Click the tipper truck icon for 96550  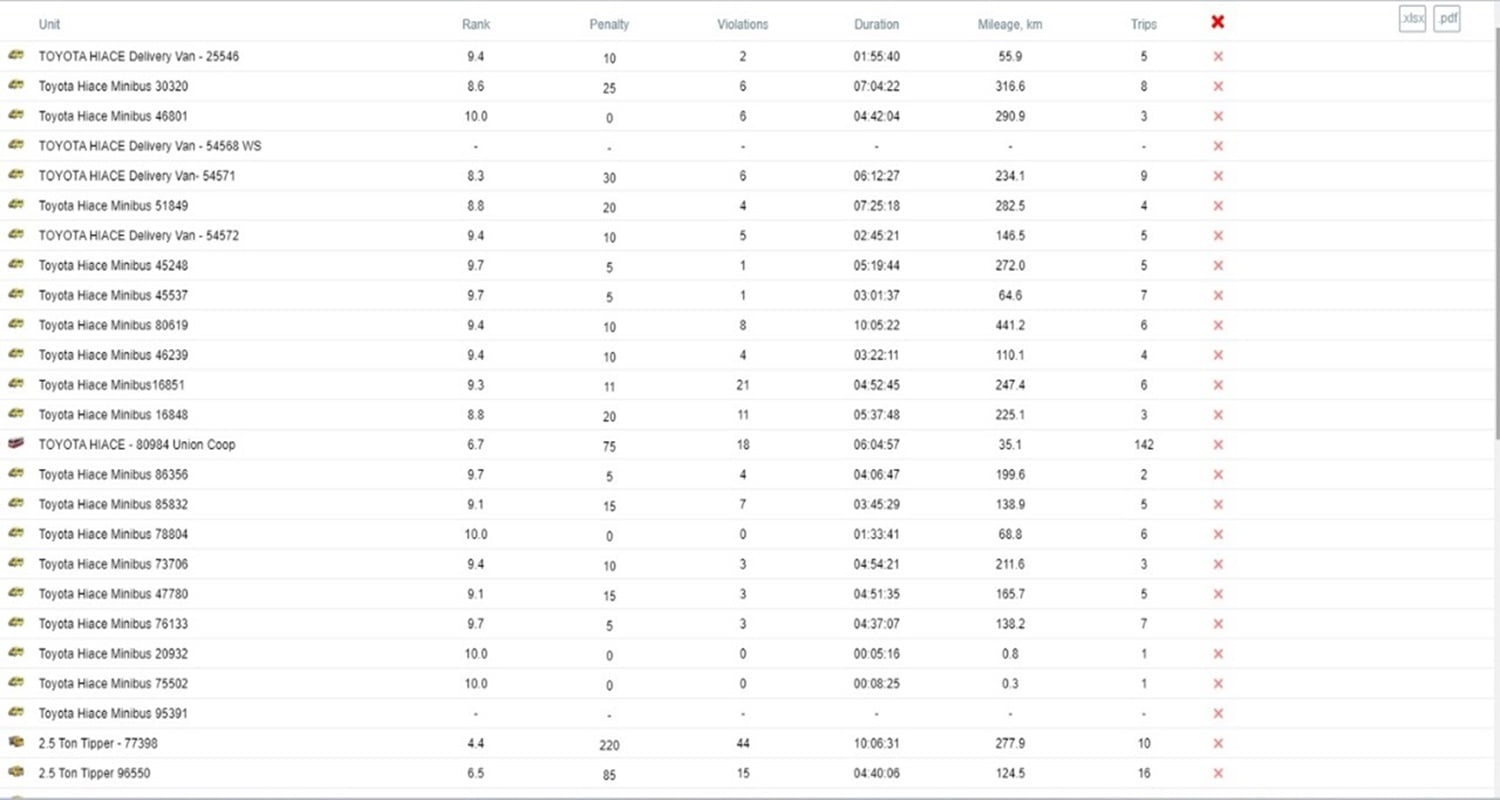[15, 773]
